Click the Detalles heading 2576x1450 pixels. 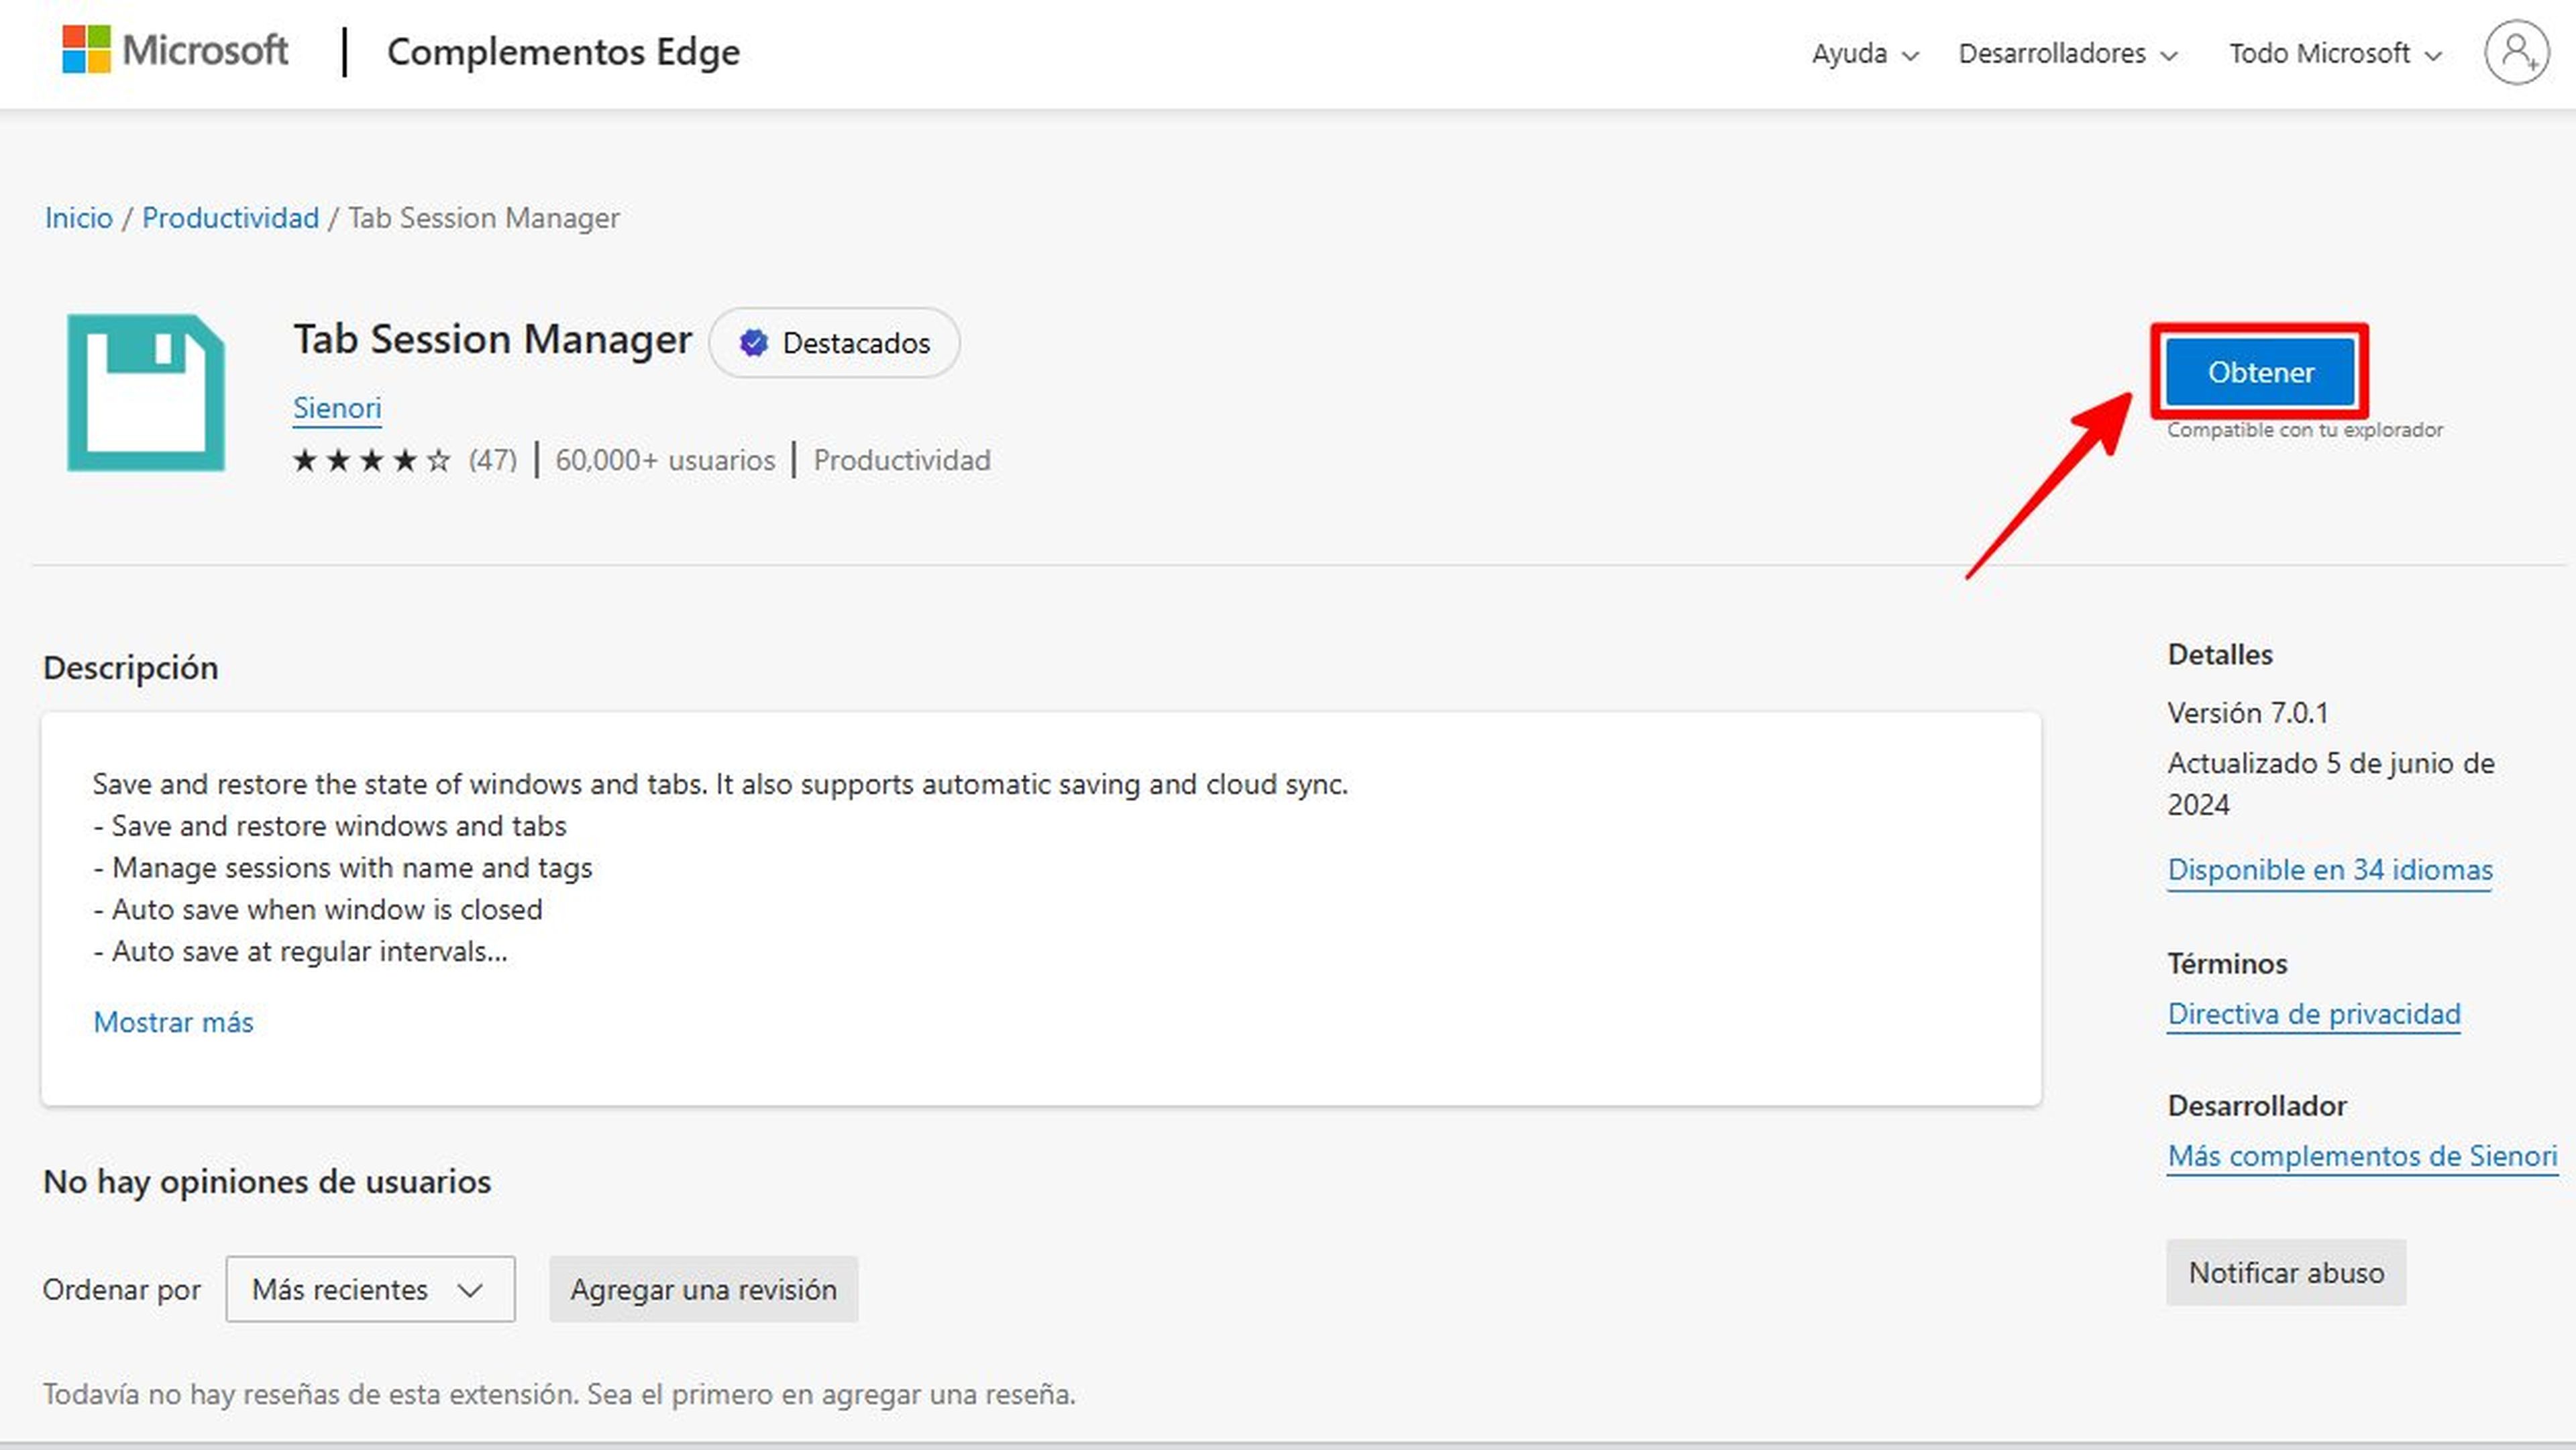click(x=2220, y=655)
